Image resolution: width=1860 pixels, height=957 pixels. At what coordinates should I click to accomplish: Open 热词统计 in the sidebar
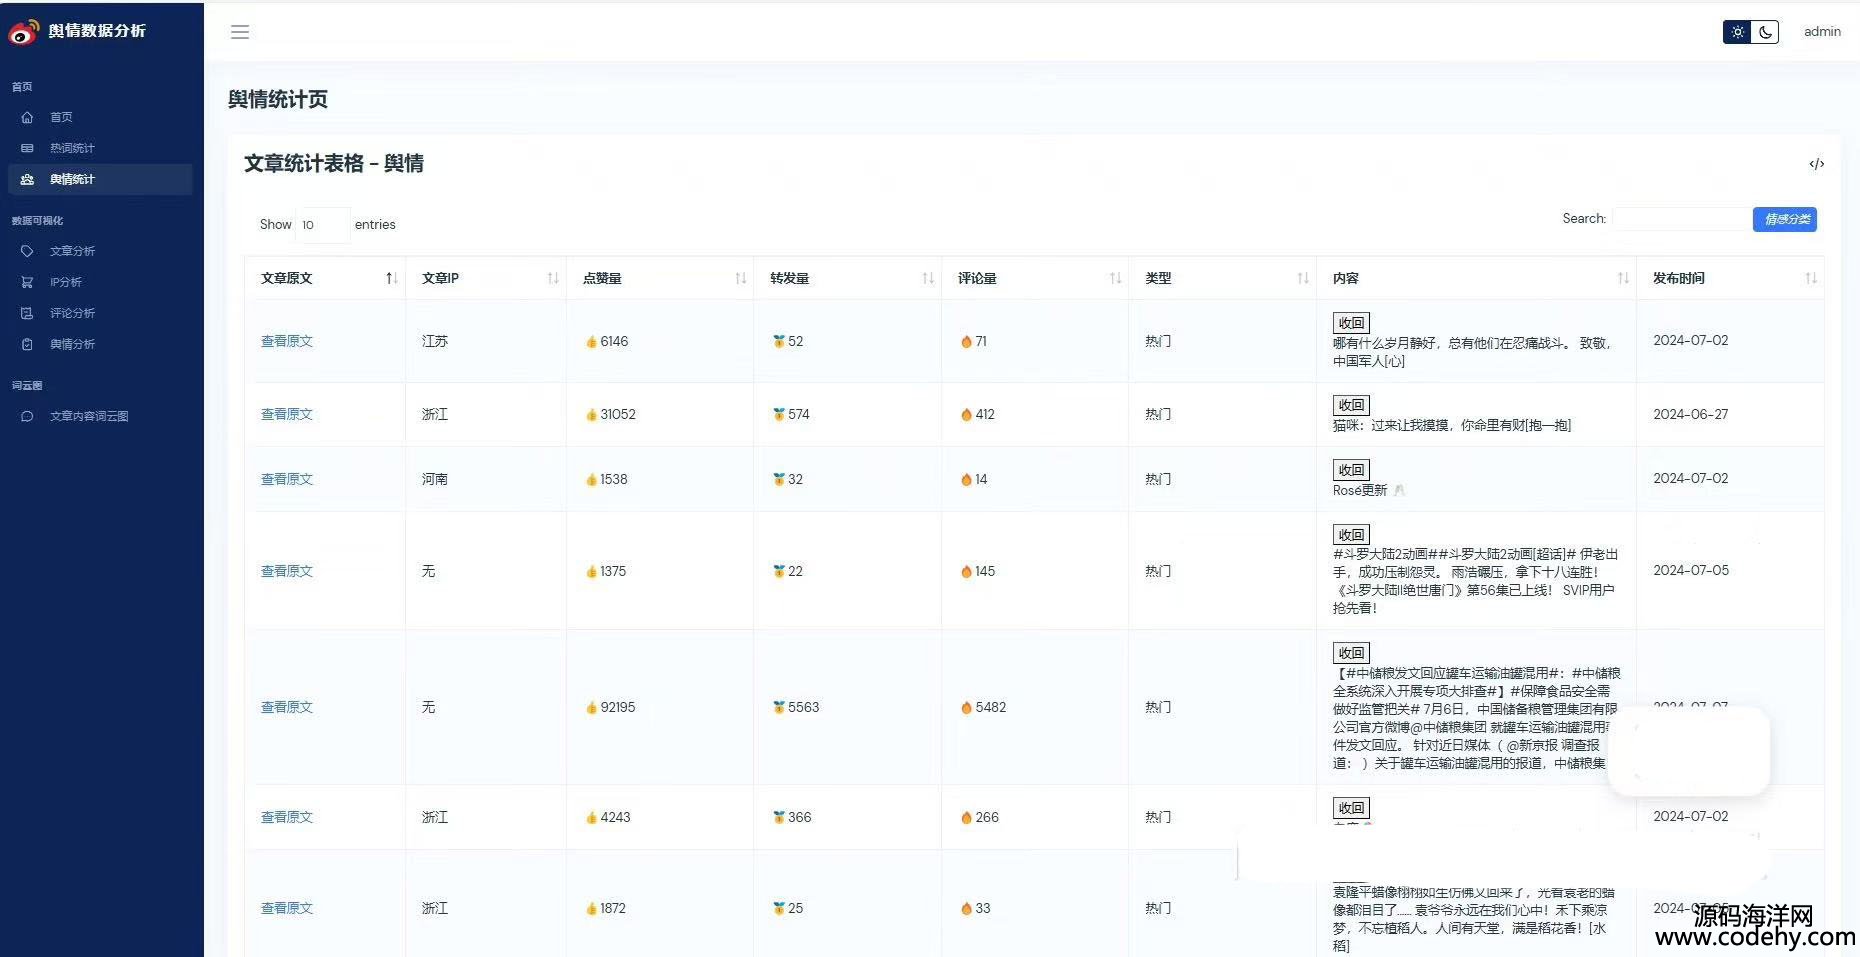[x=72, y=148]
